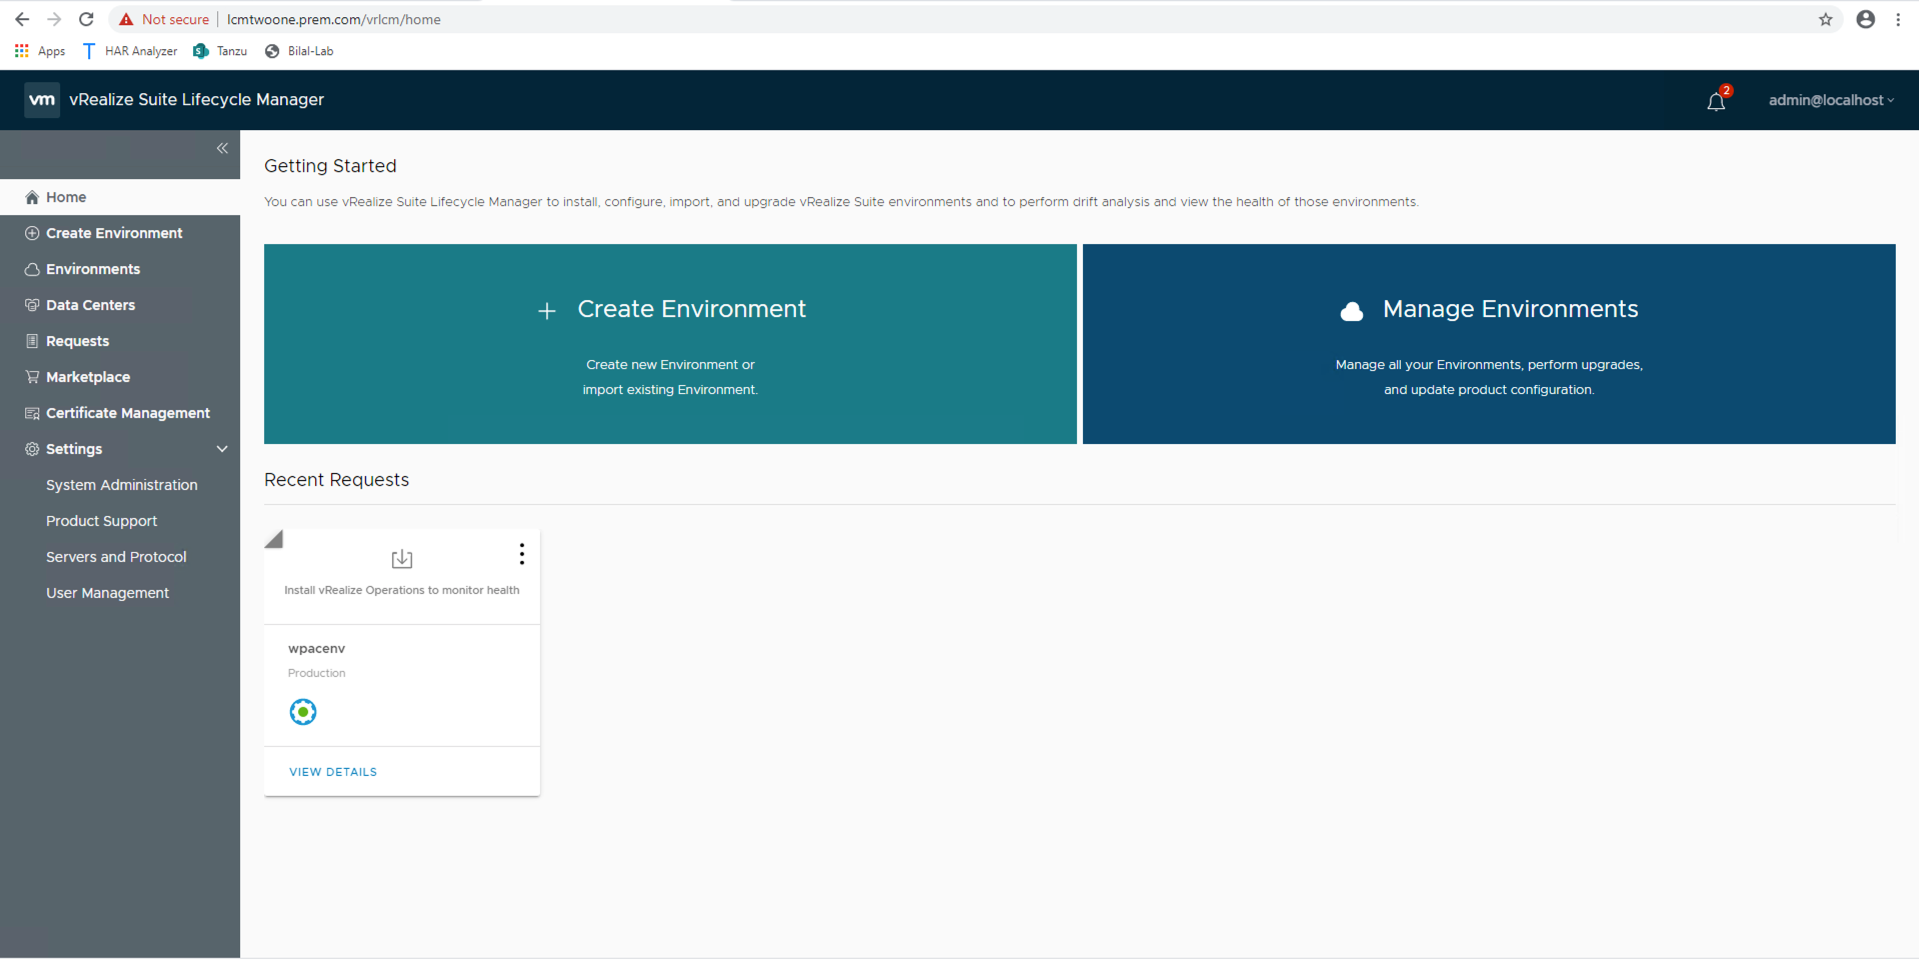This screenshot has height=963, width=1919.
Task: Click the green status circle icon
Action: (303, 712)
